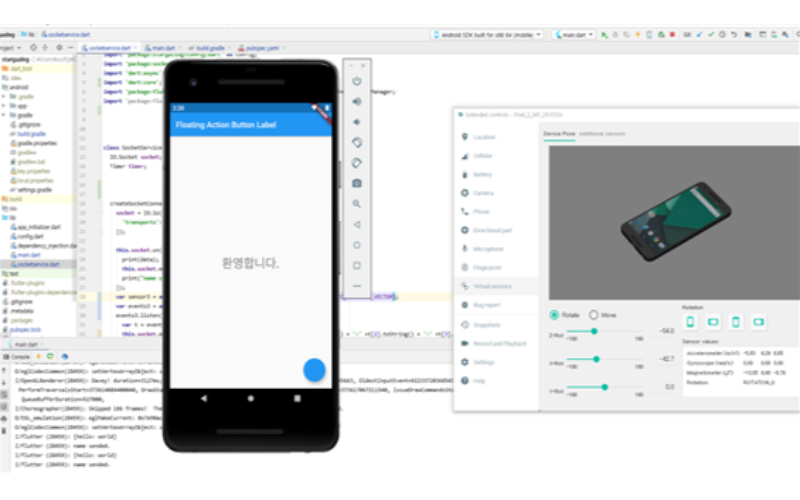Click the blue floating action button
800x500 pixels.
coord(315,369)
